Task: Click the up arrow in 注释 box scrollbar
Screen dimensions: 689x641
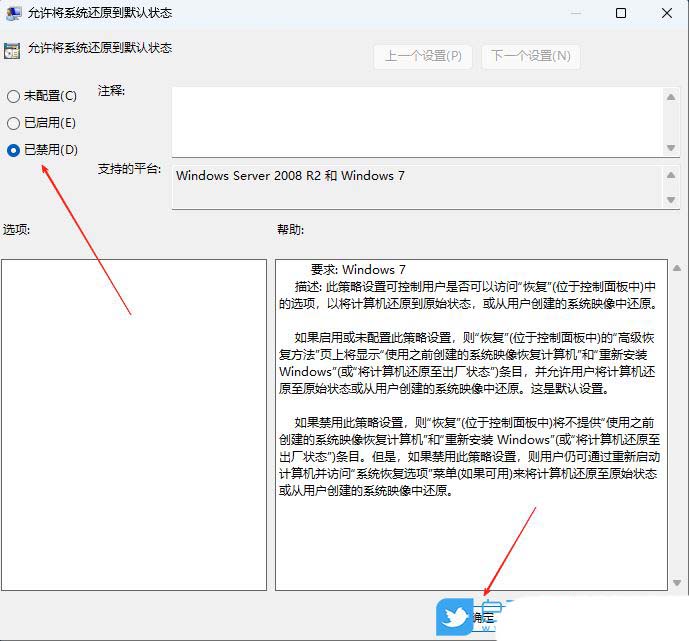Action: [672, 96]
